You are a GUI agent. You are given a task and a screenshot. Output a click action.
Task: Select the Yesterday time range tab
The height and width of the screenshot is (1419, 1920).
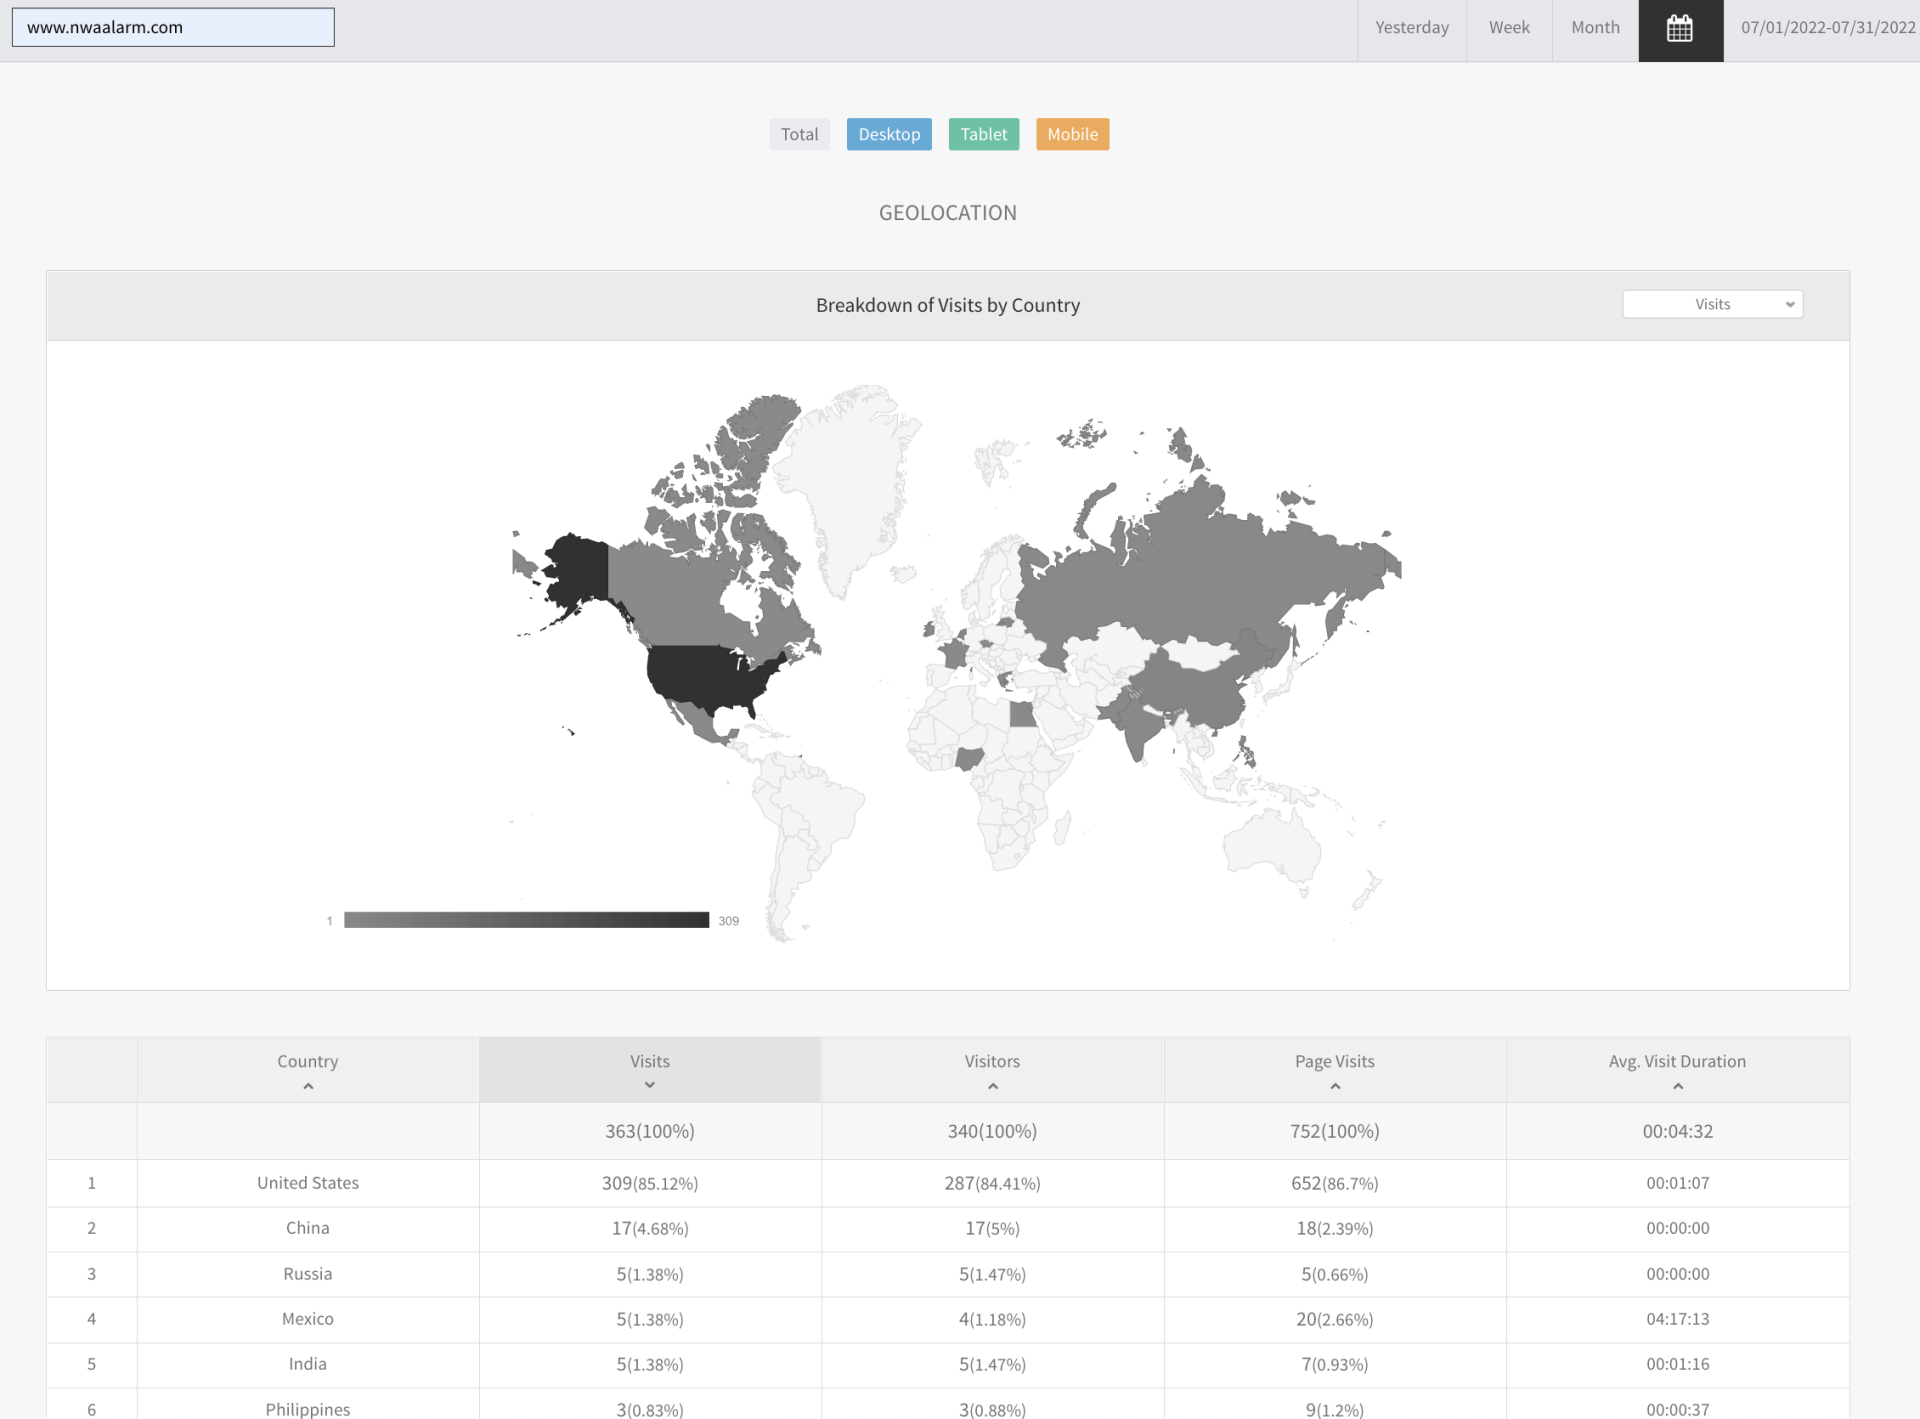pos(1411,29)
